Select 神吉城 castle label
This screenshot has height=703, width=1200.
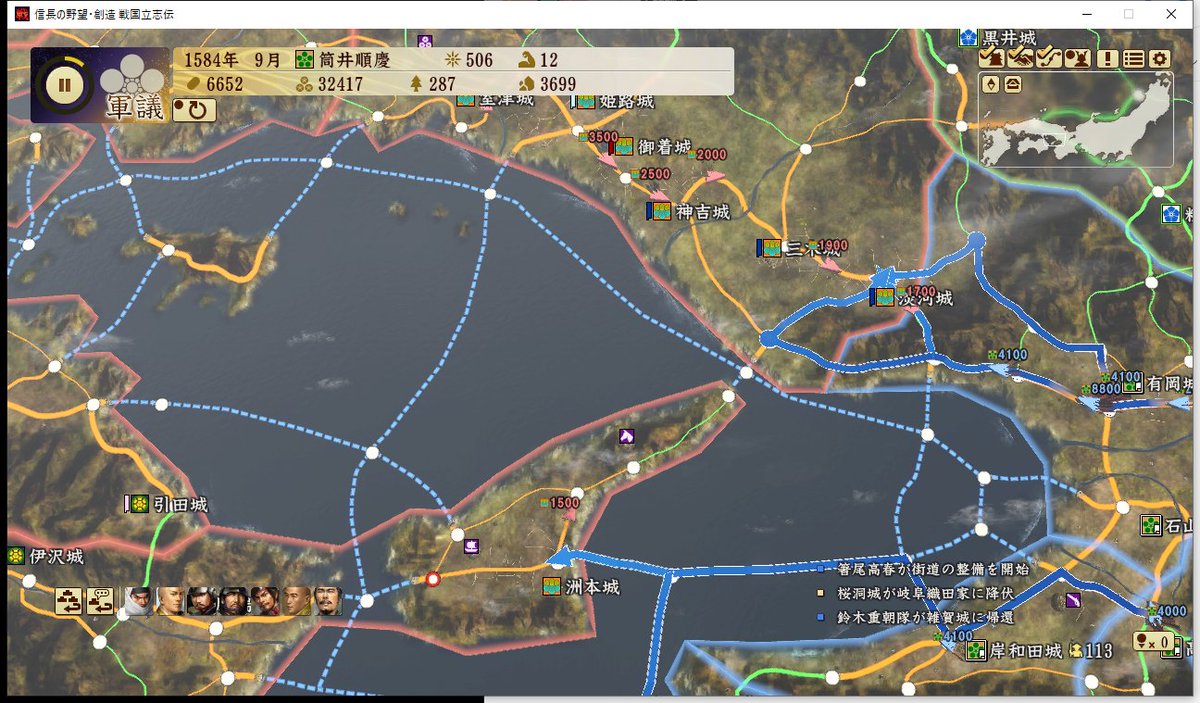702,212
